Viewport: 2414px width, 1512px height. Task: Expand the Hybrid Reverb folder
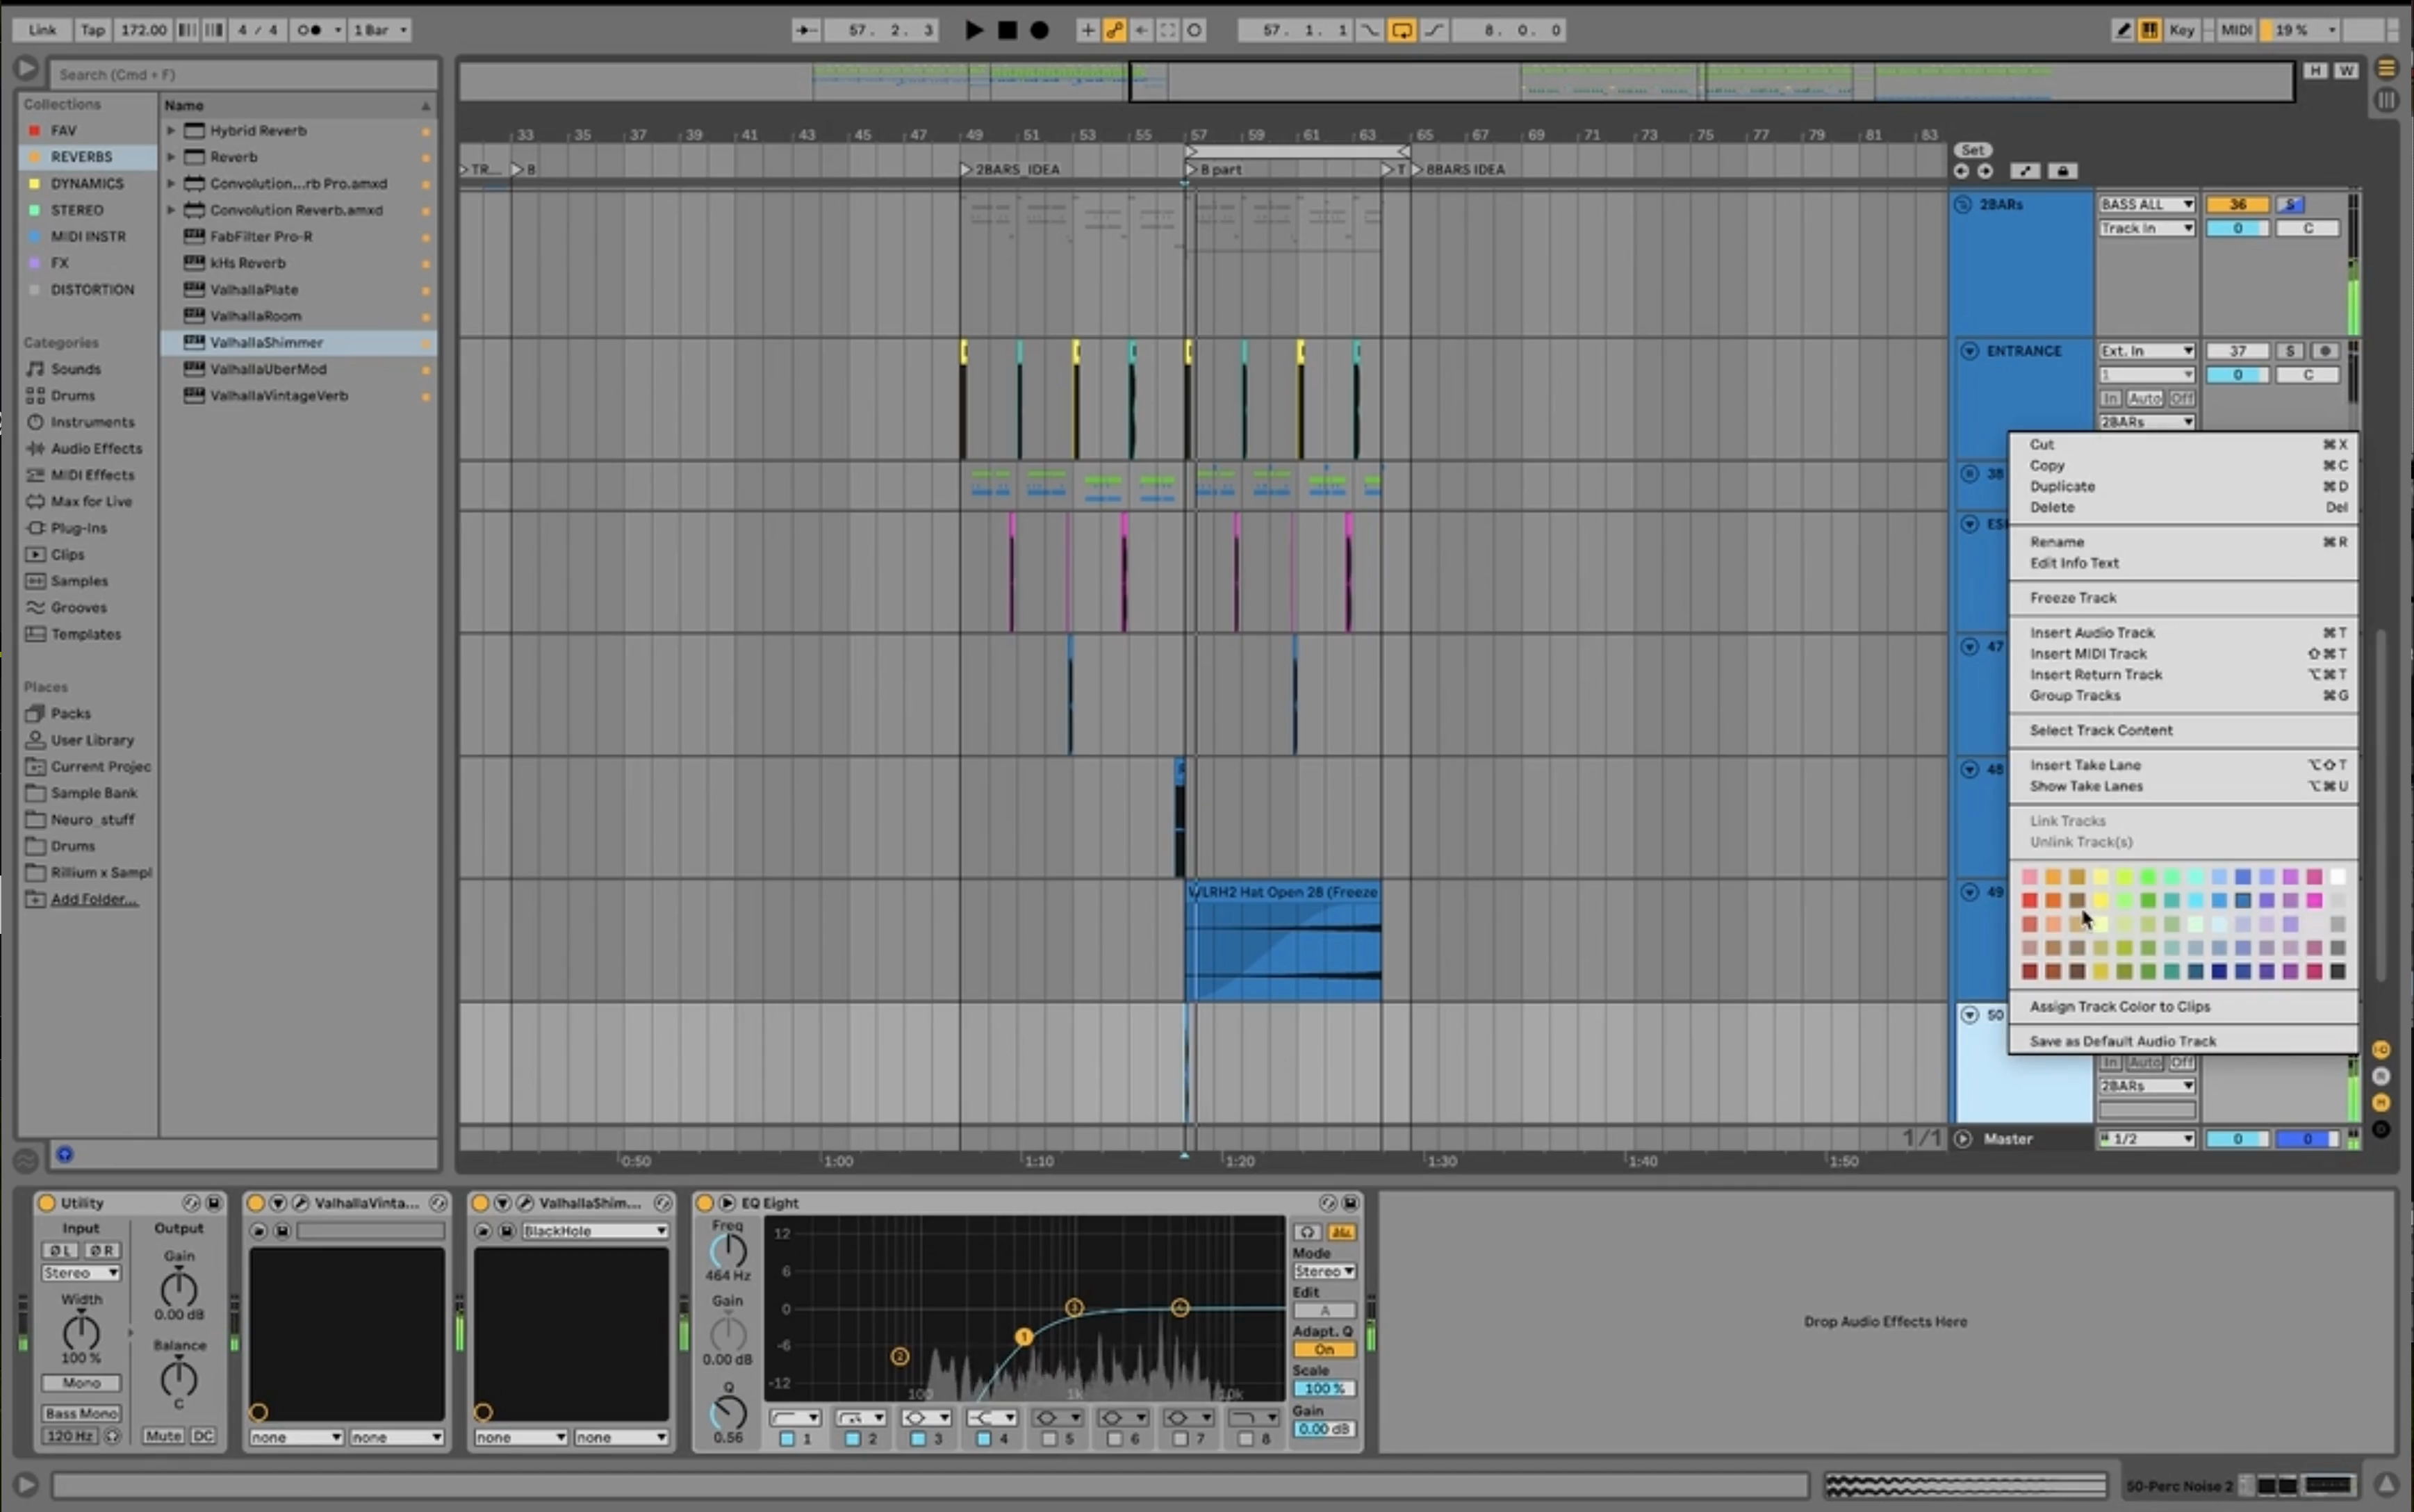171,130
